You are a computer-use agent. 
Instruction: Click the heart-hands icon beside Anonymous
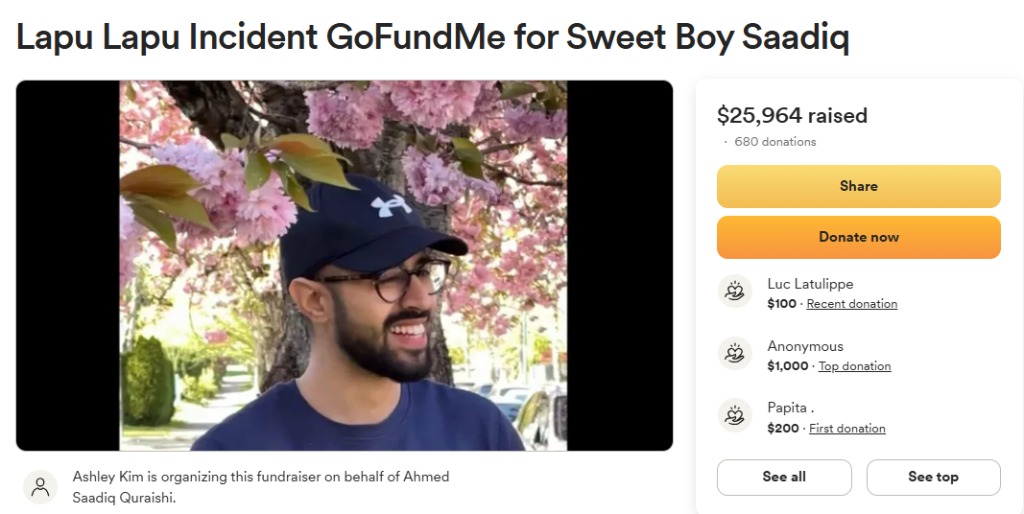[735, 353]
